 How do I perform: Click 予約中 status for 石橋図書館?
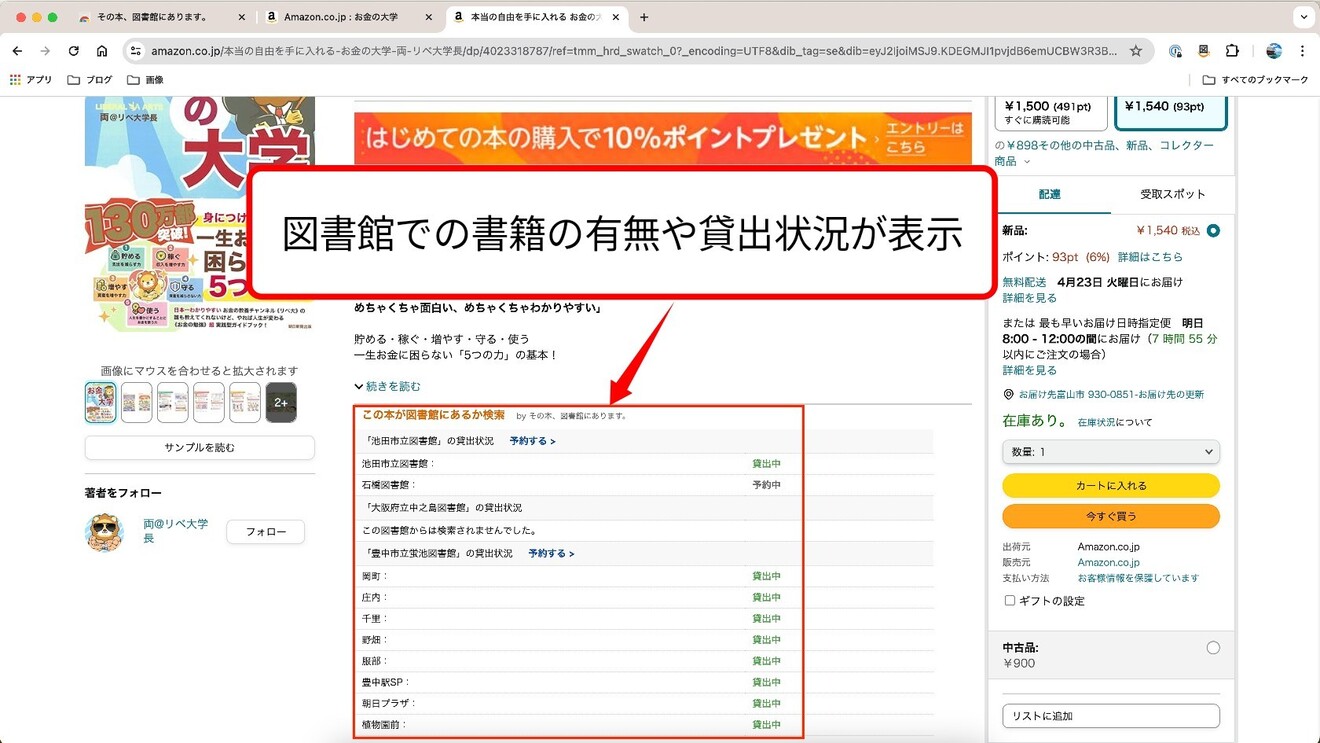(x=766, y=485)
